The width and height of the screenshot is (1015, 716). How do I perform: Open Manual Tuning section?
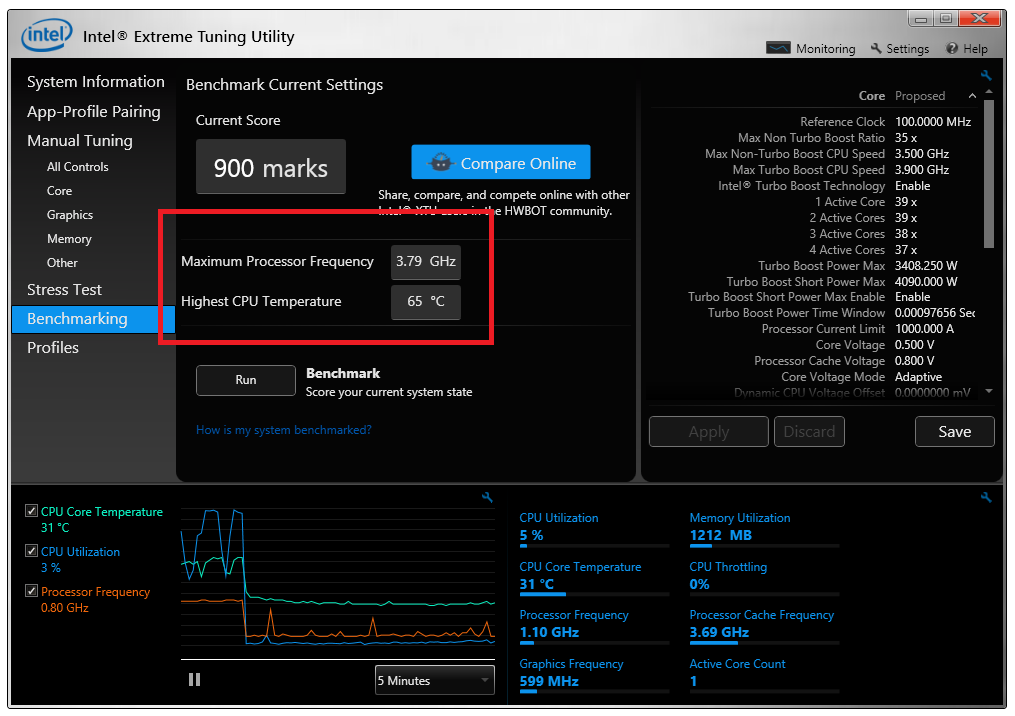pos(80,140)
